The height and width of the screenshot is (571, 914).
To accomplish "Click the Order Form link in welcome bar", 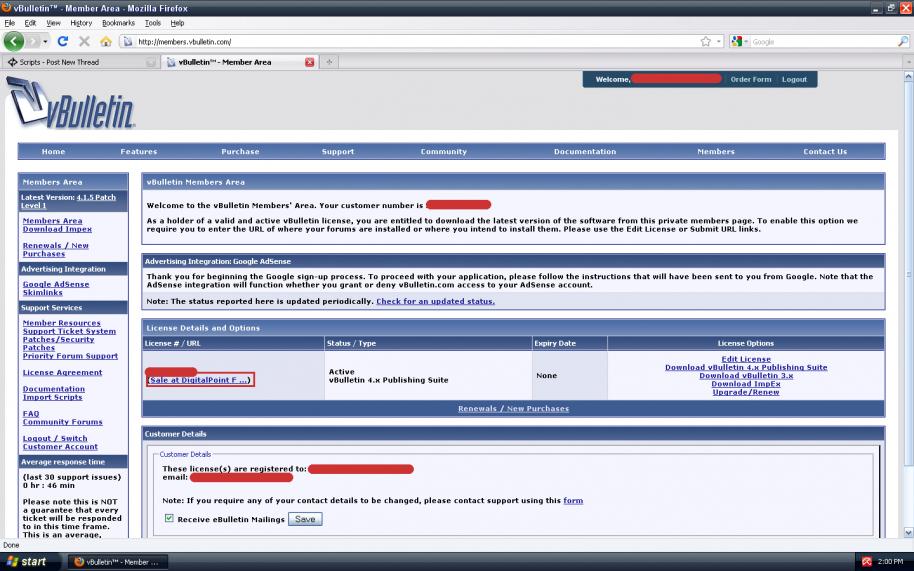I will 750,79.
